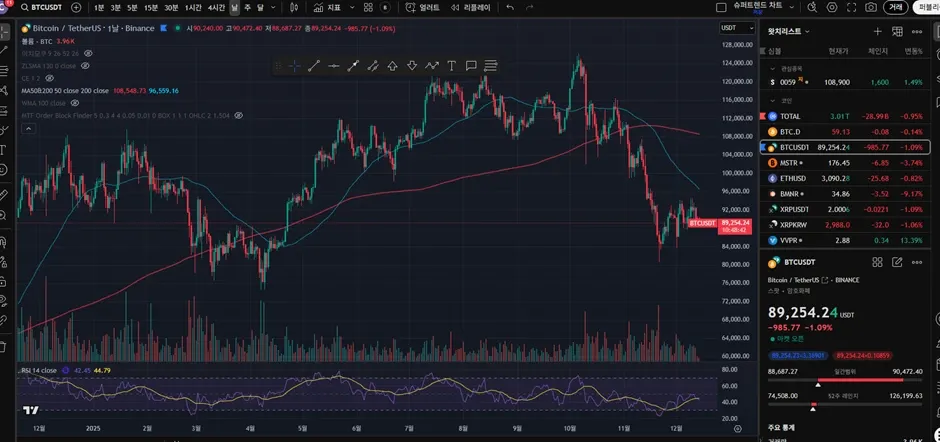
Task: Open the 왓치리스트 dropdown
Action: tap(789, 31)
